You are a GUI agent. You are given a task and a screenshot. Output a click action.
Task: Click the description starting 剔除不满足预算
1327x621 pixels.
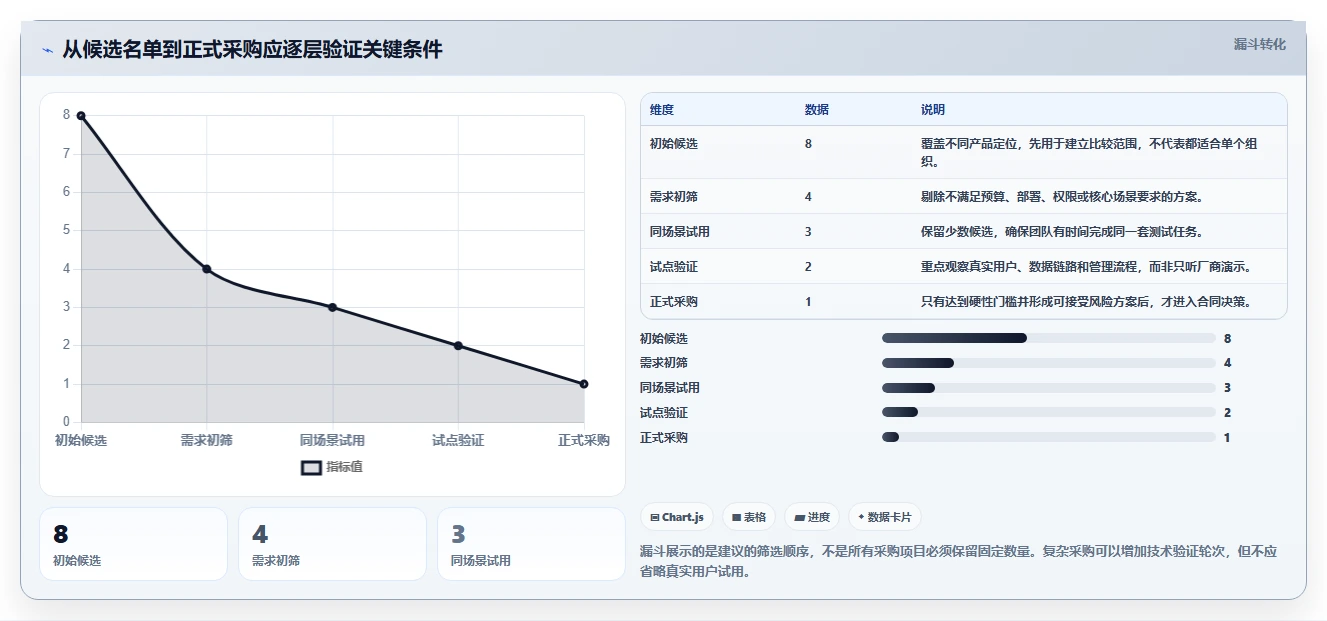pyautogui.click(x=1063, y=196)
